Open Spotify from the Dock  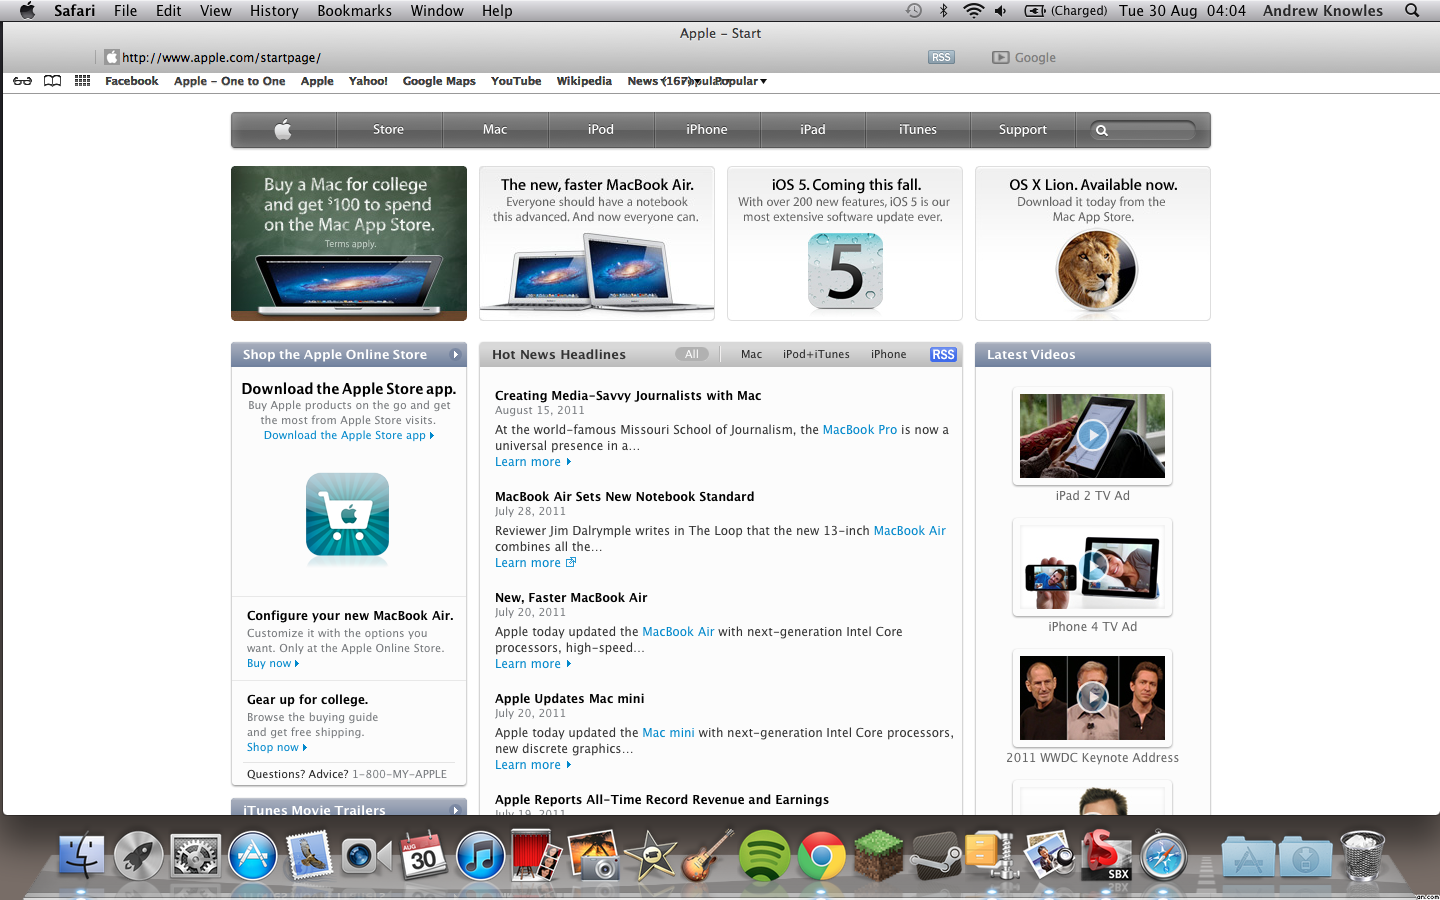point(765,856)
